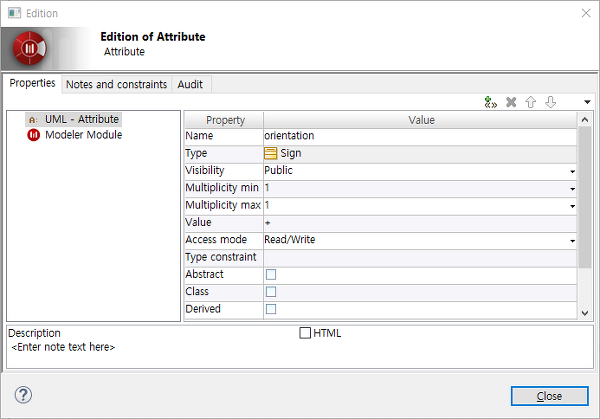Click the Sign type datatype icon
Viewport: 600px width, 419px height.
tap(271, 153)
